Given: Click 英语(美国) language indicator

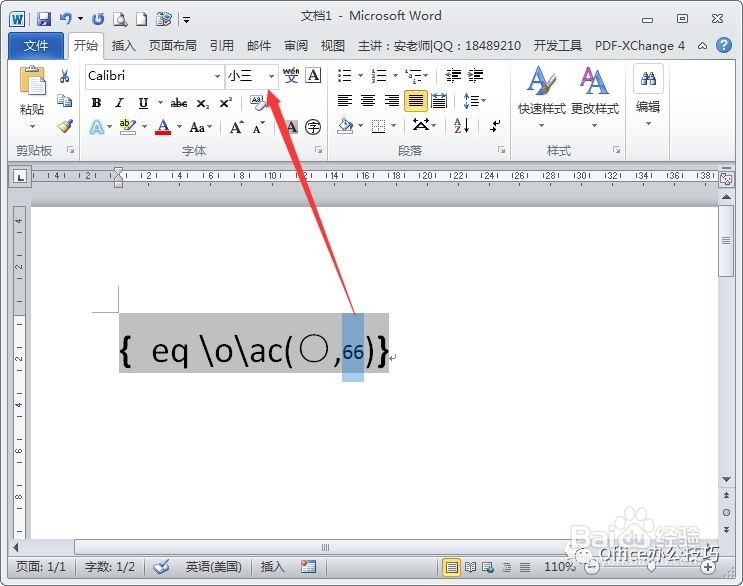Looking at the screenshot, I should pos(213,567).
